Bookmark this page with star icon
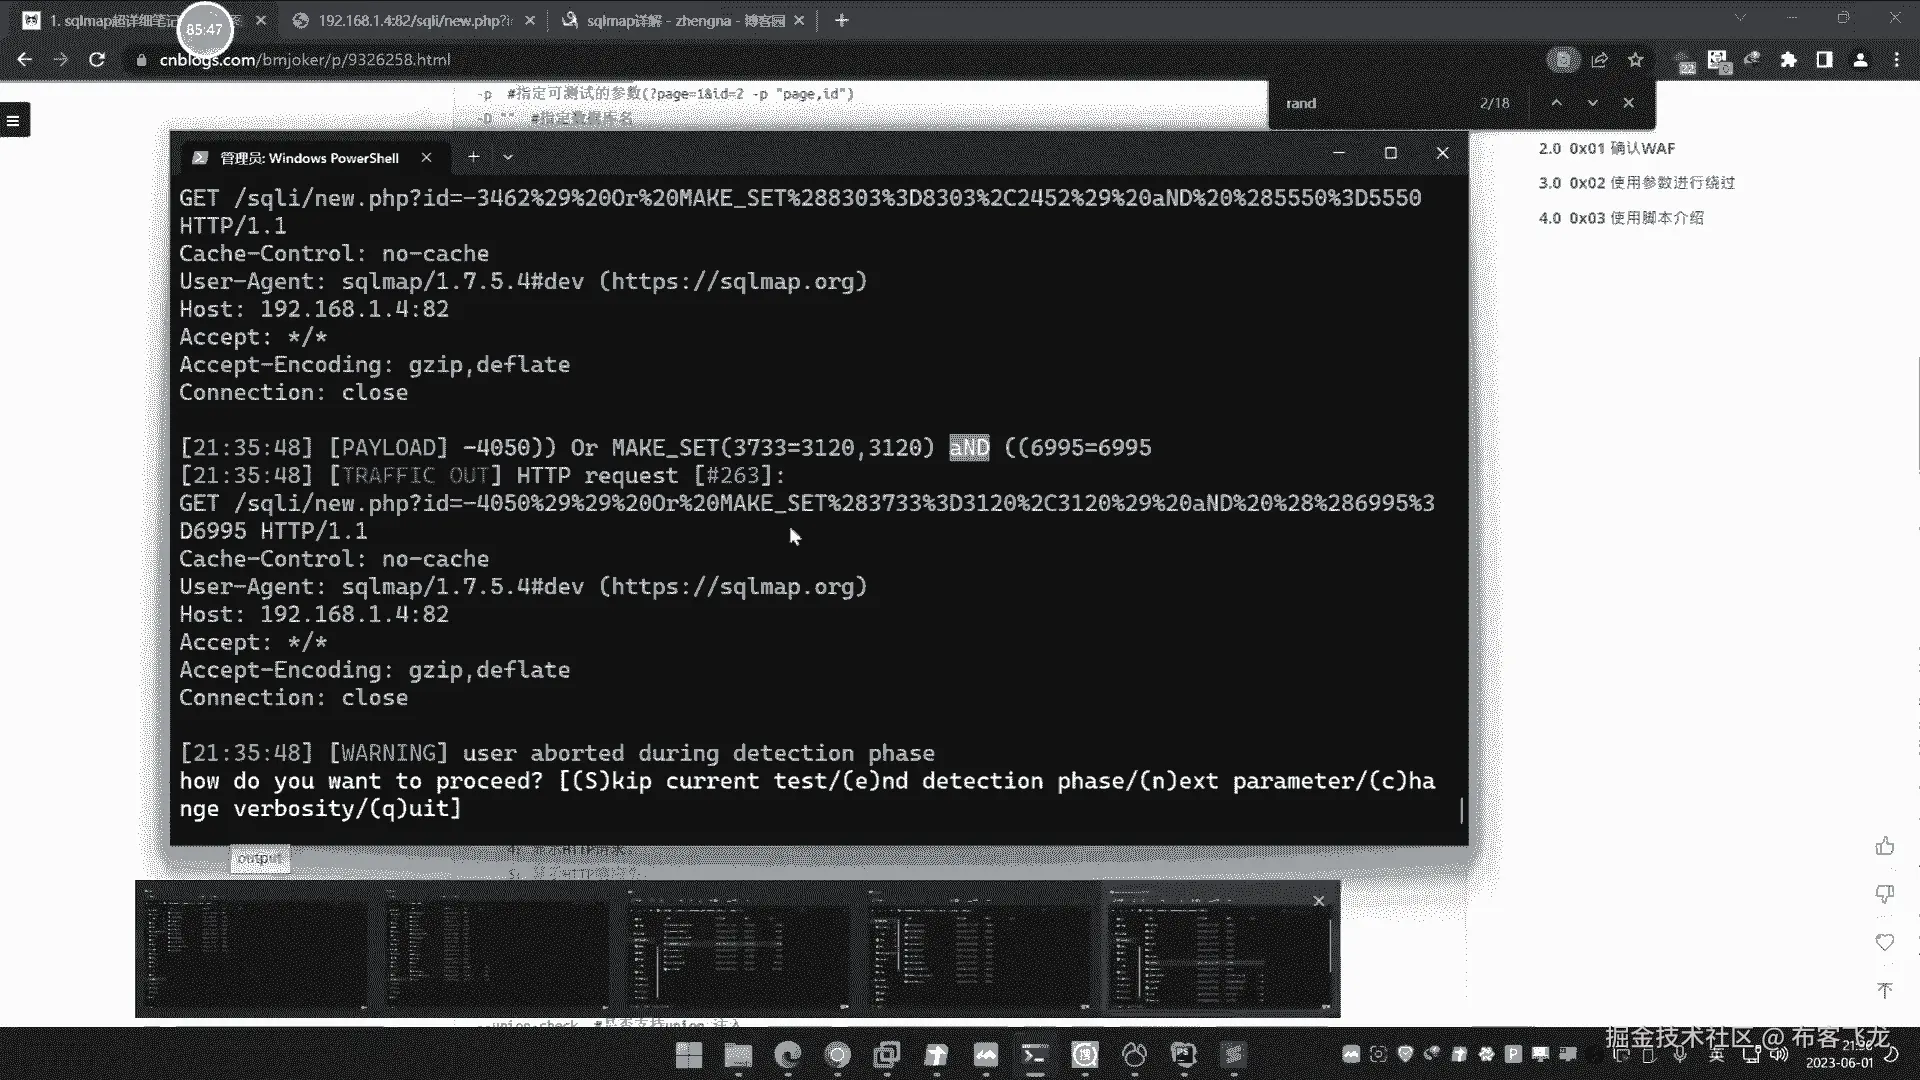1920x1080 pixels. point(1636,60)
